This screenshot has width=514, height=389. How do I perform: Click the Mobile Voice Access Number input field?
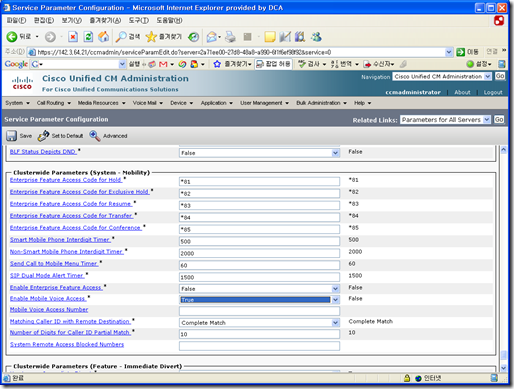(259, 311)
